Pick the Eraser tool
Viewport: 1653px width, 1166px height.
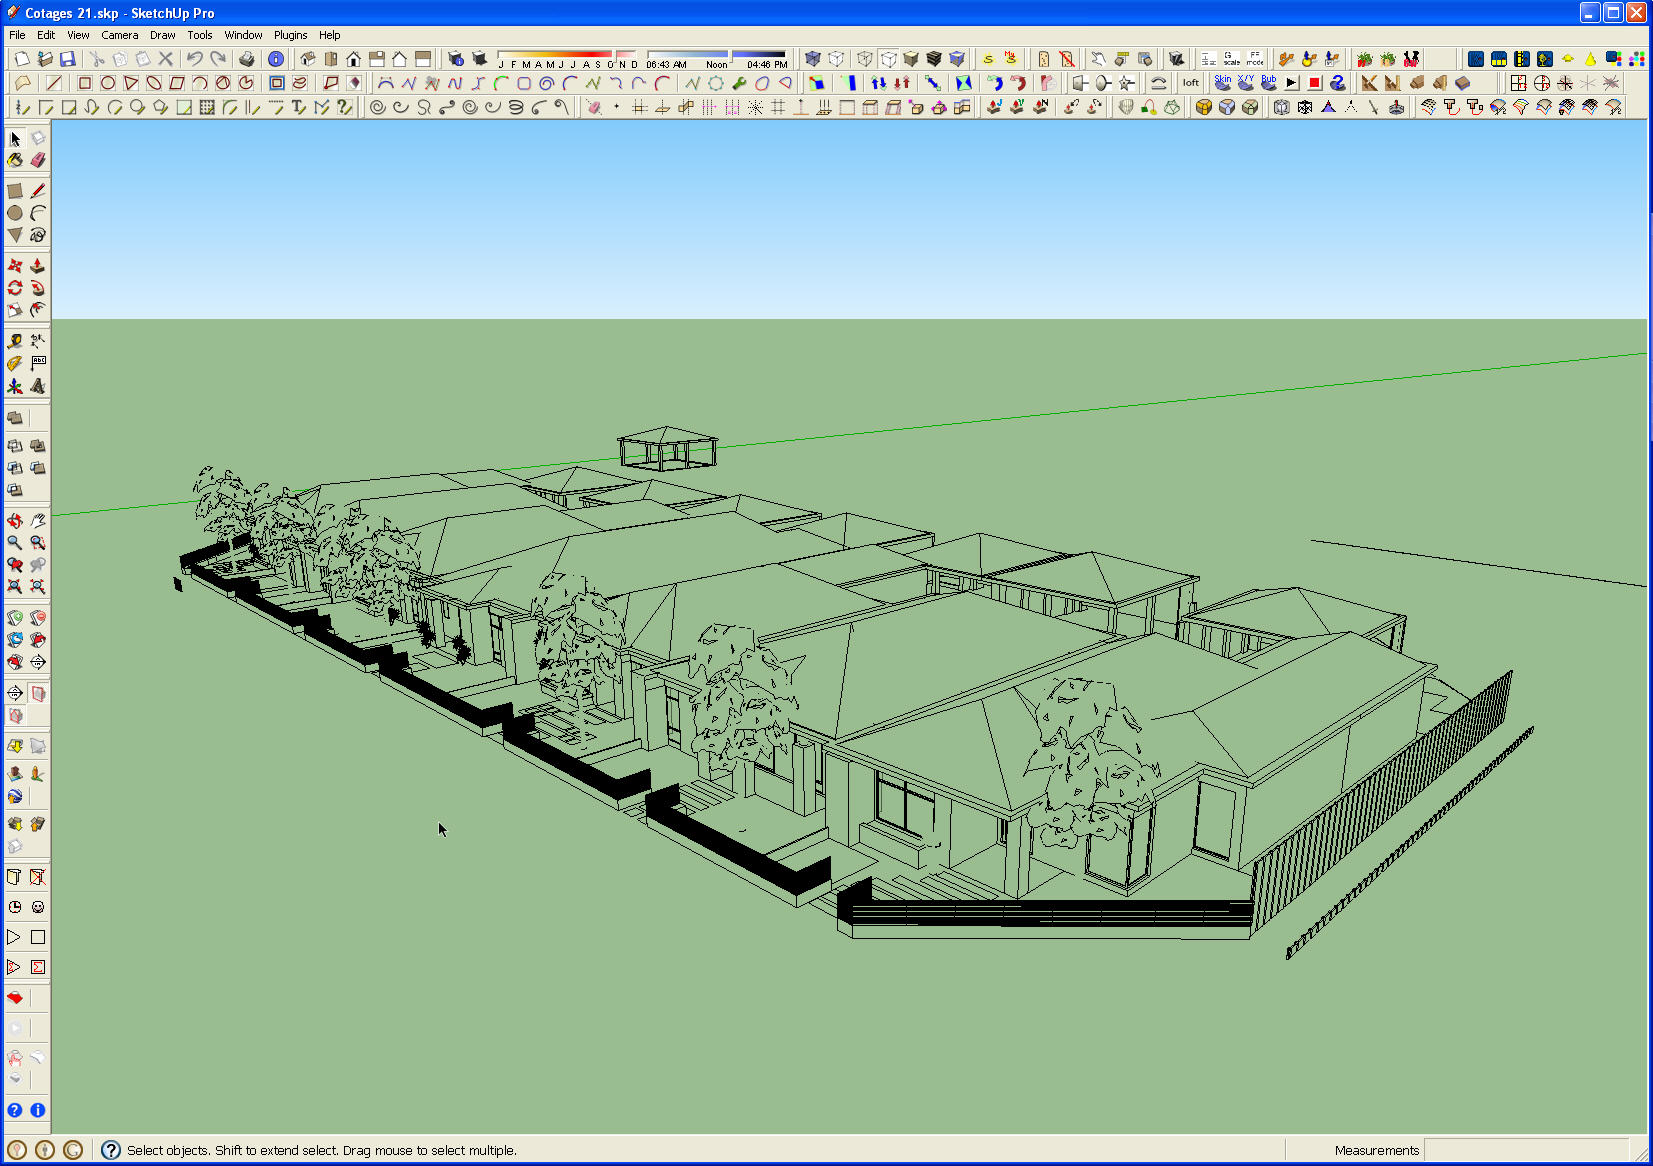pos(38,160)
